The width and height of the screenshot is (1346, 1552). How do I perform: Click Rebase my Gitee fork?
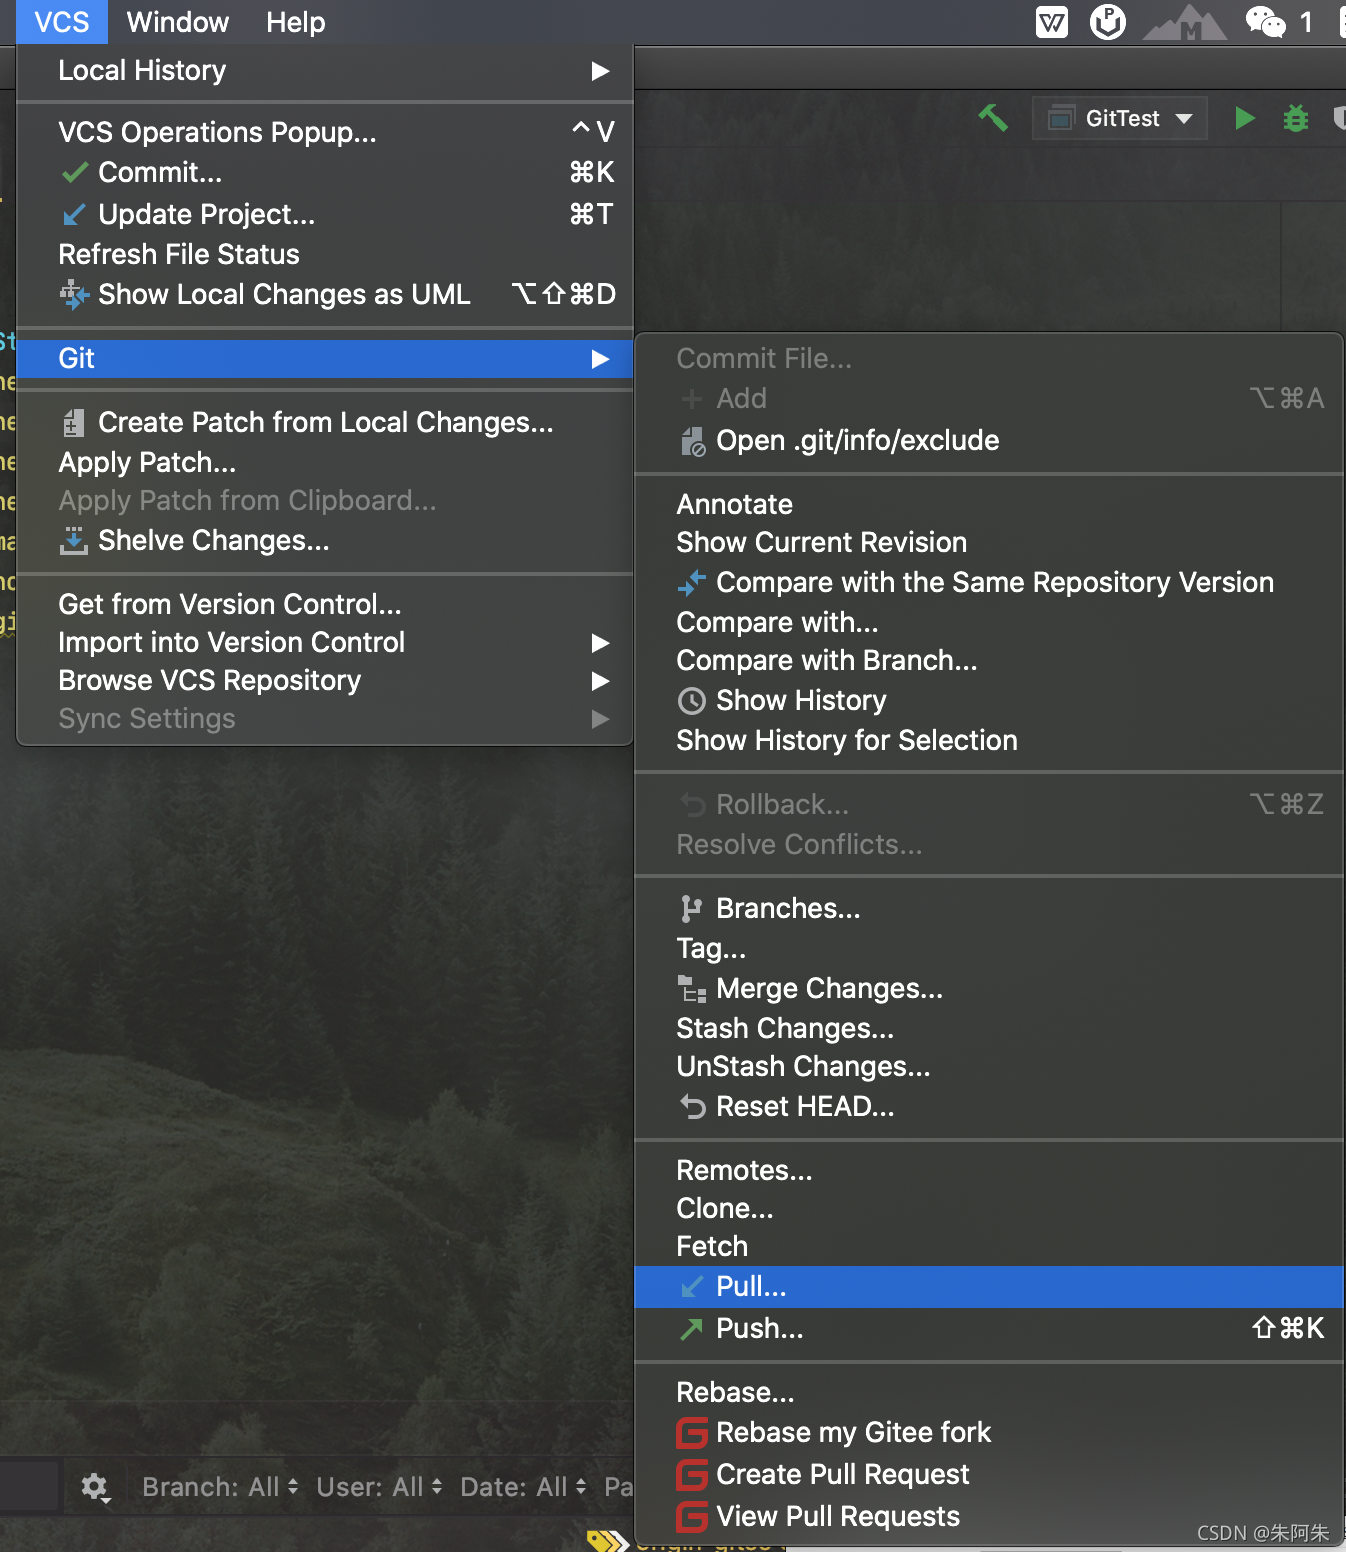[988, 1432]
